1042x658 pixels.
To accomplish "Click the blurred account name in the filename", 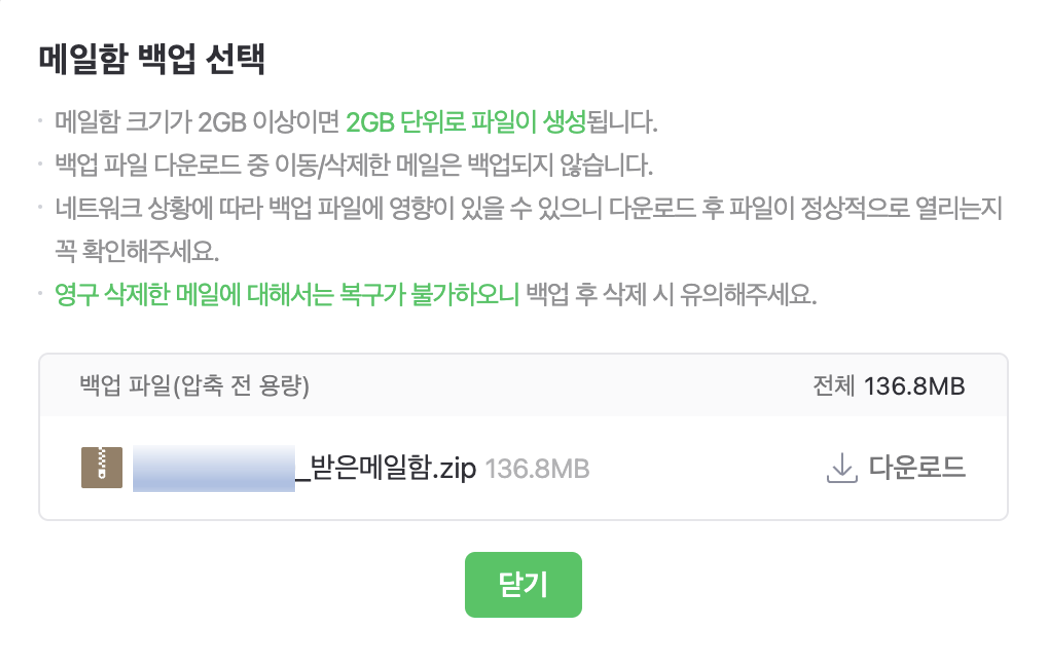I will pyautogui.click(x=214, y=469).
